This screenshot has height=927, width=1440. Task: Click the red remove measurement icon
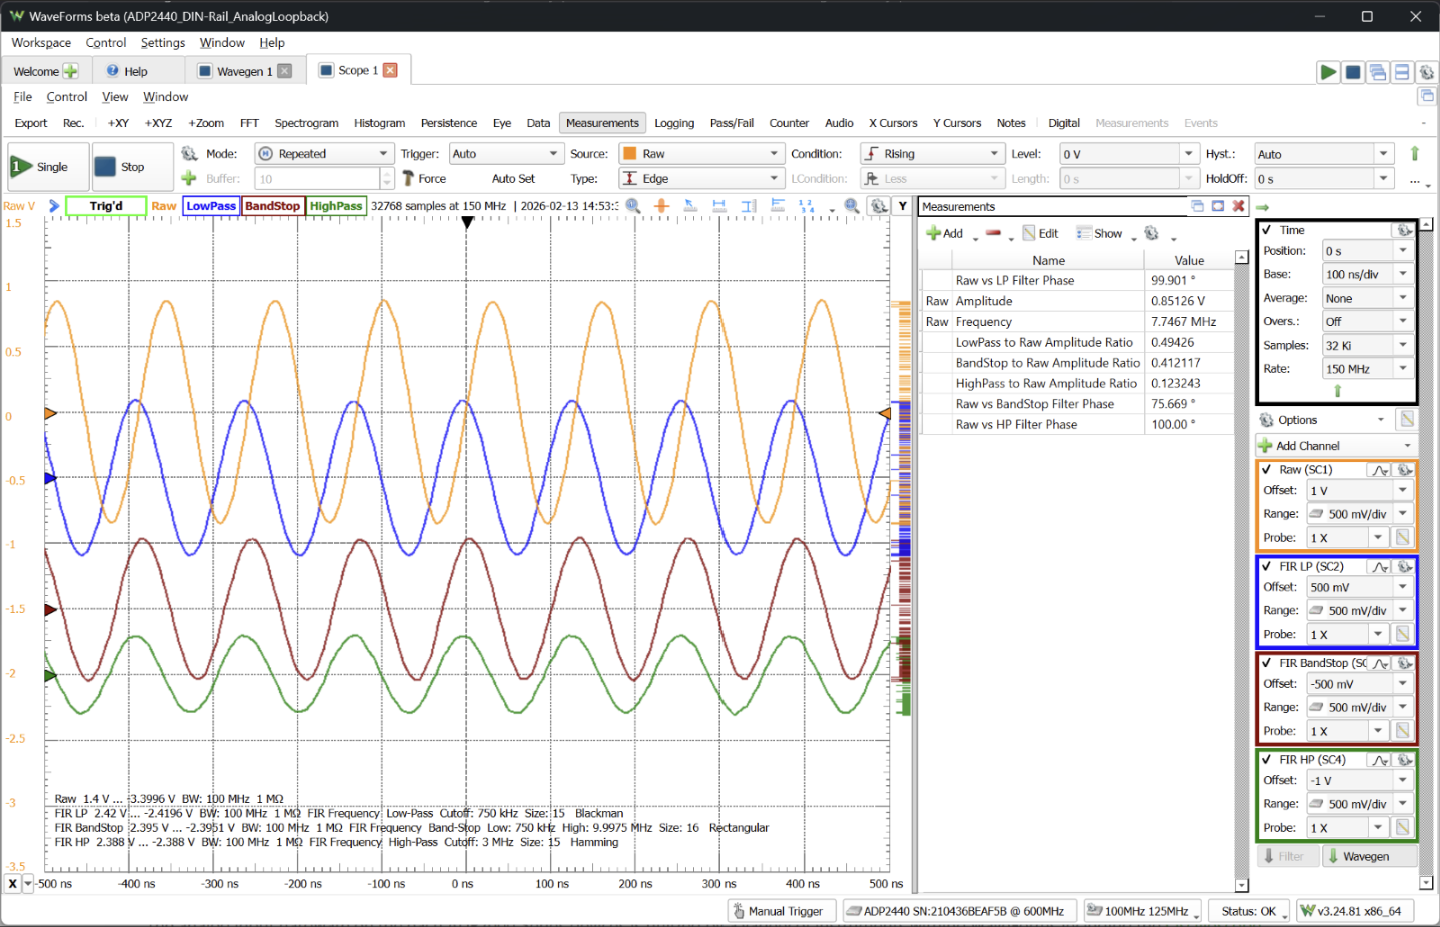(x=993, y=233)
